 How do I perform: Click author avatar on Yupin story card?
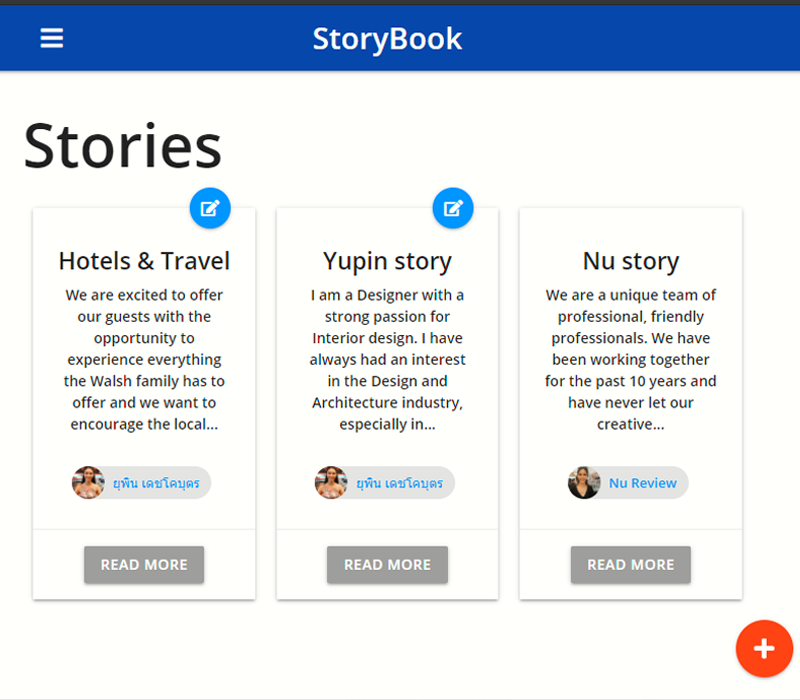pyautogui.click(x=331, y=483)
